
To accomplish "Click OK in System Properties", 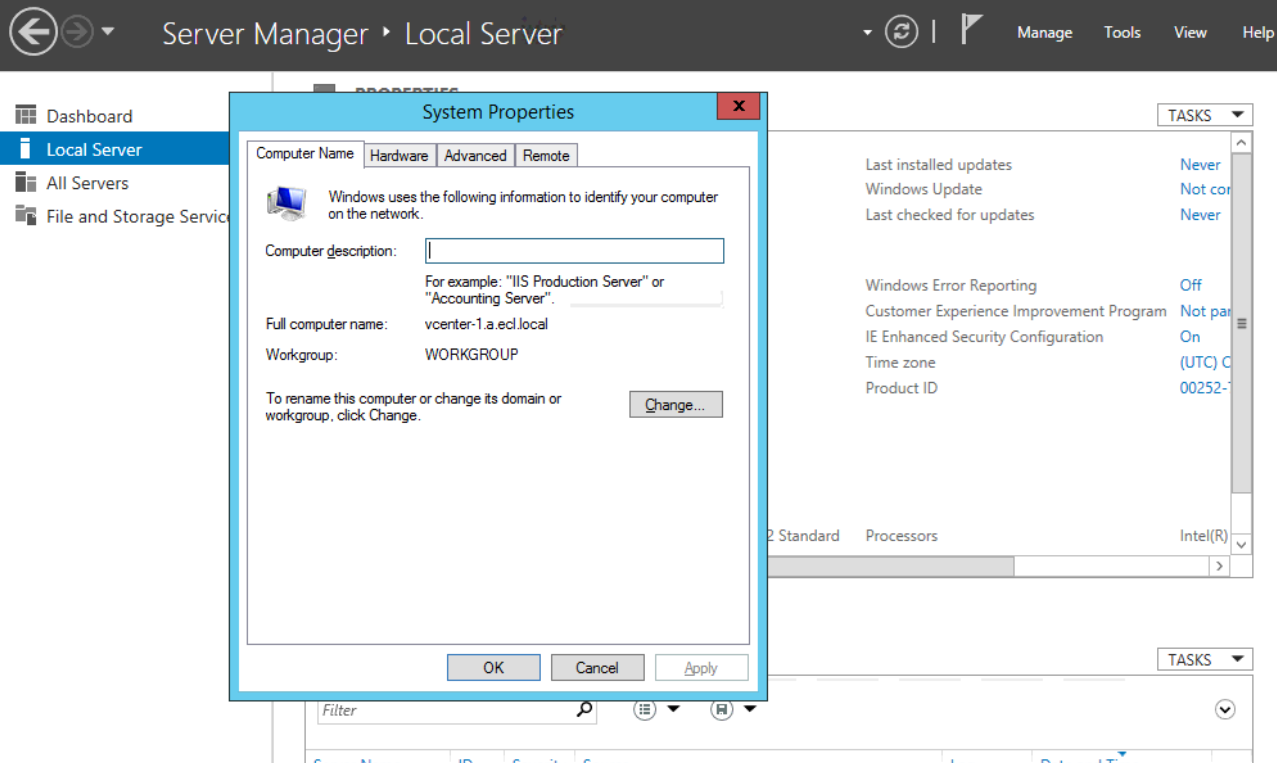I will point(493,667).
